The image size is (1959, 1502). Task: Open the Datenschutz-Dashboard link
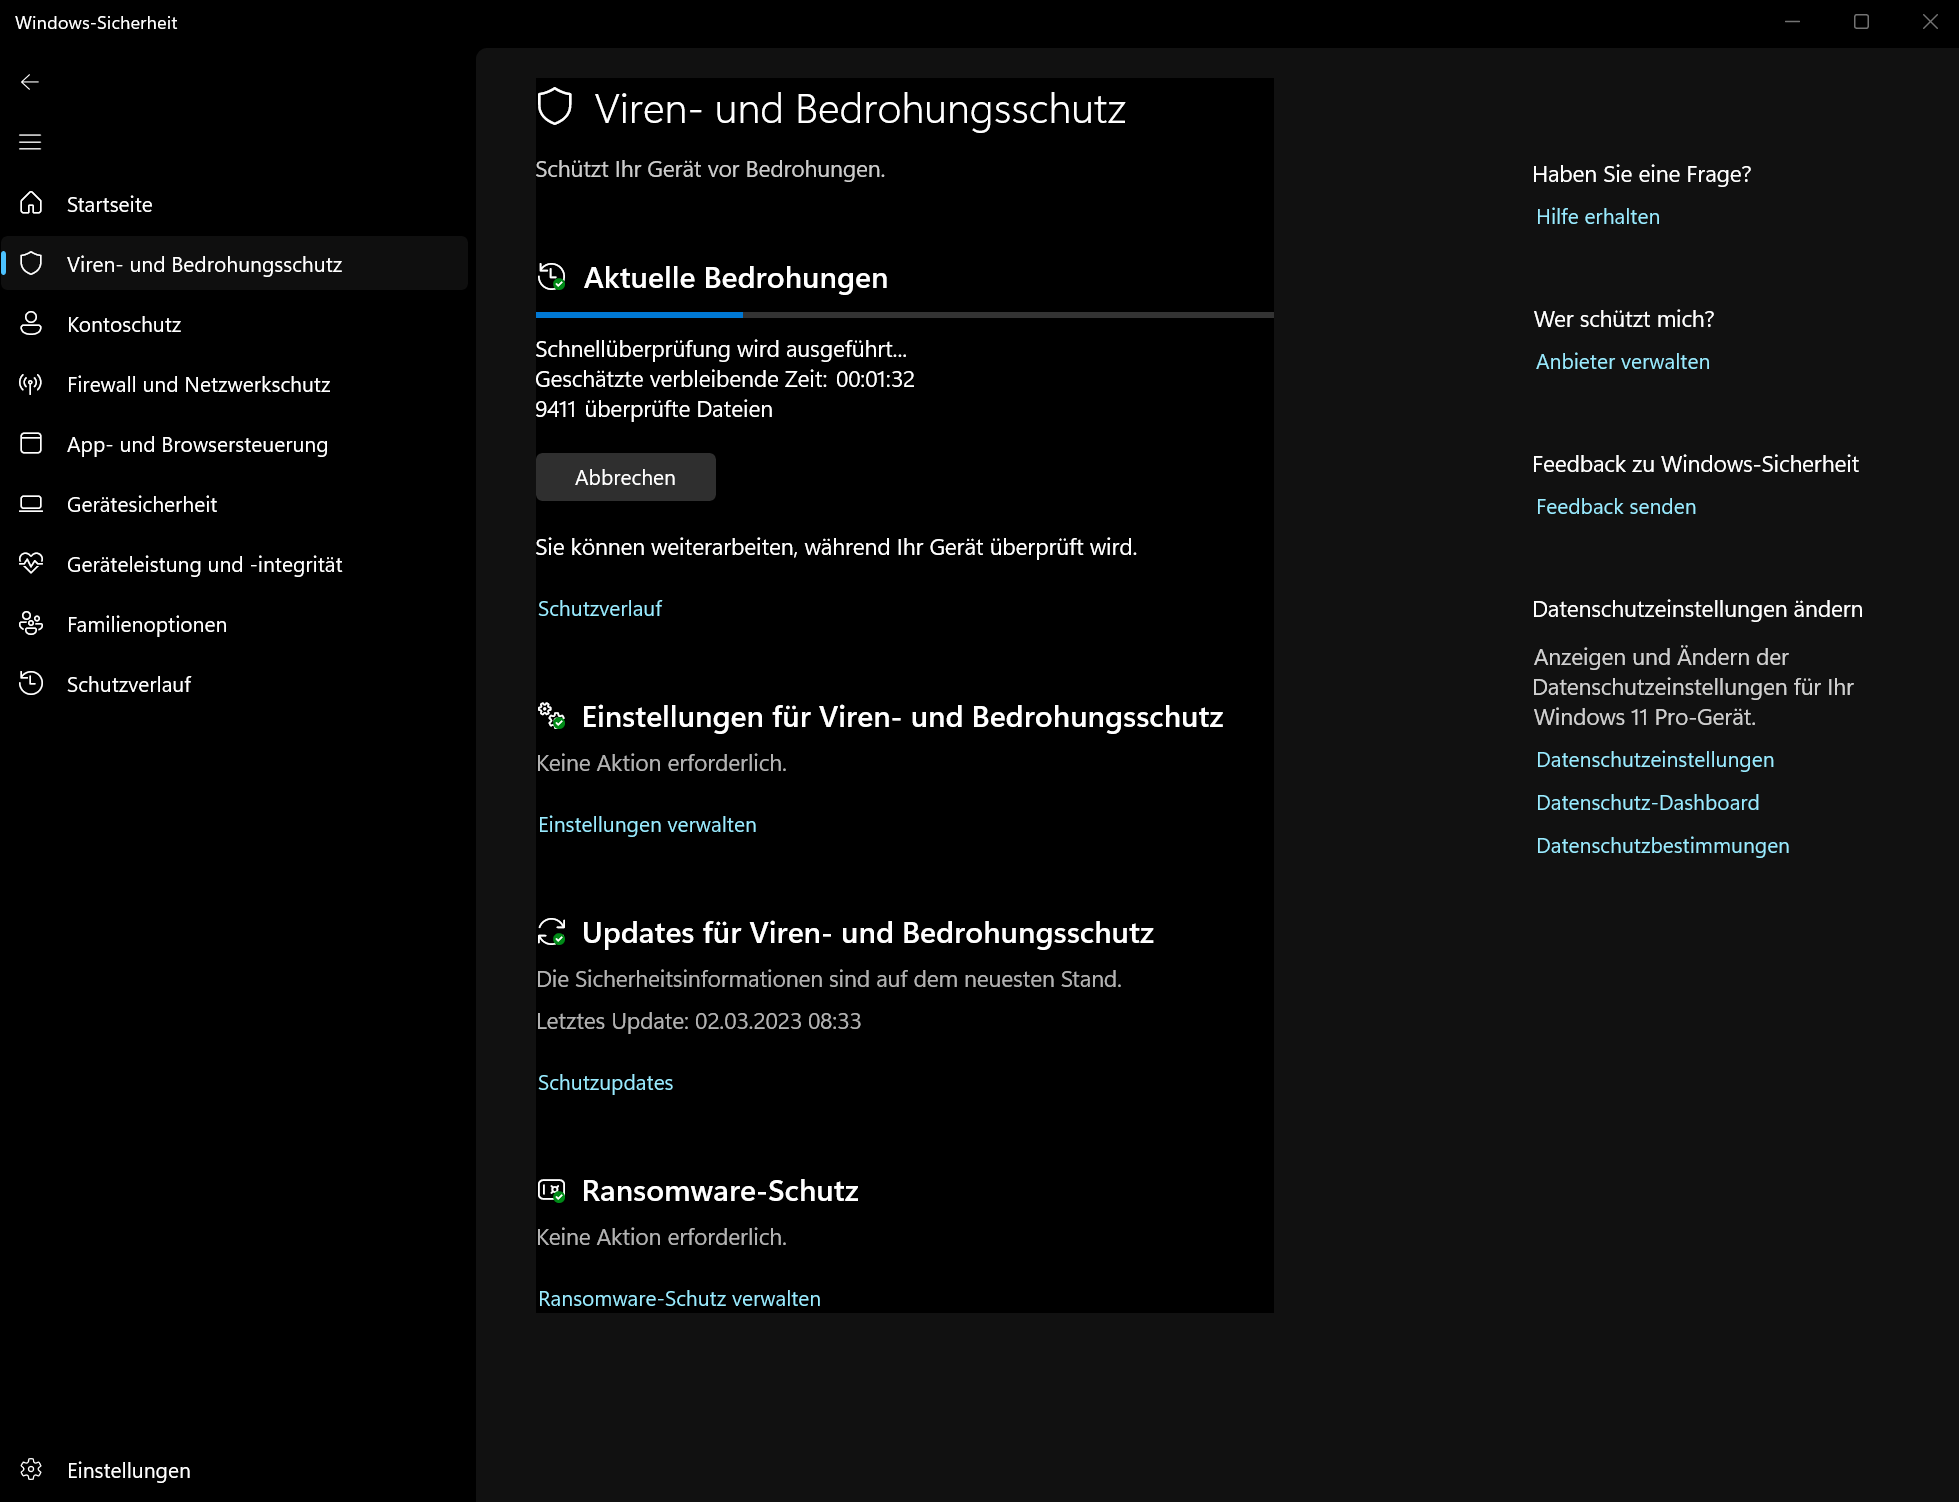[1647, 802]
